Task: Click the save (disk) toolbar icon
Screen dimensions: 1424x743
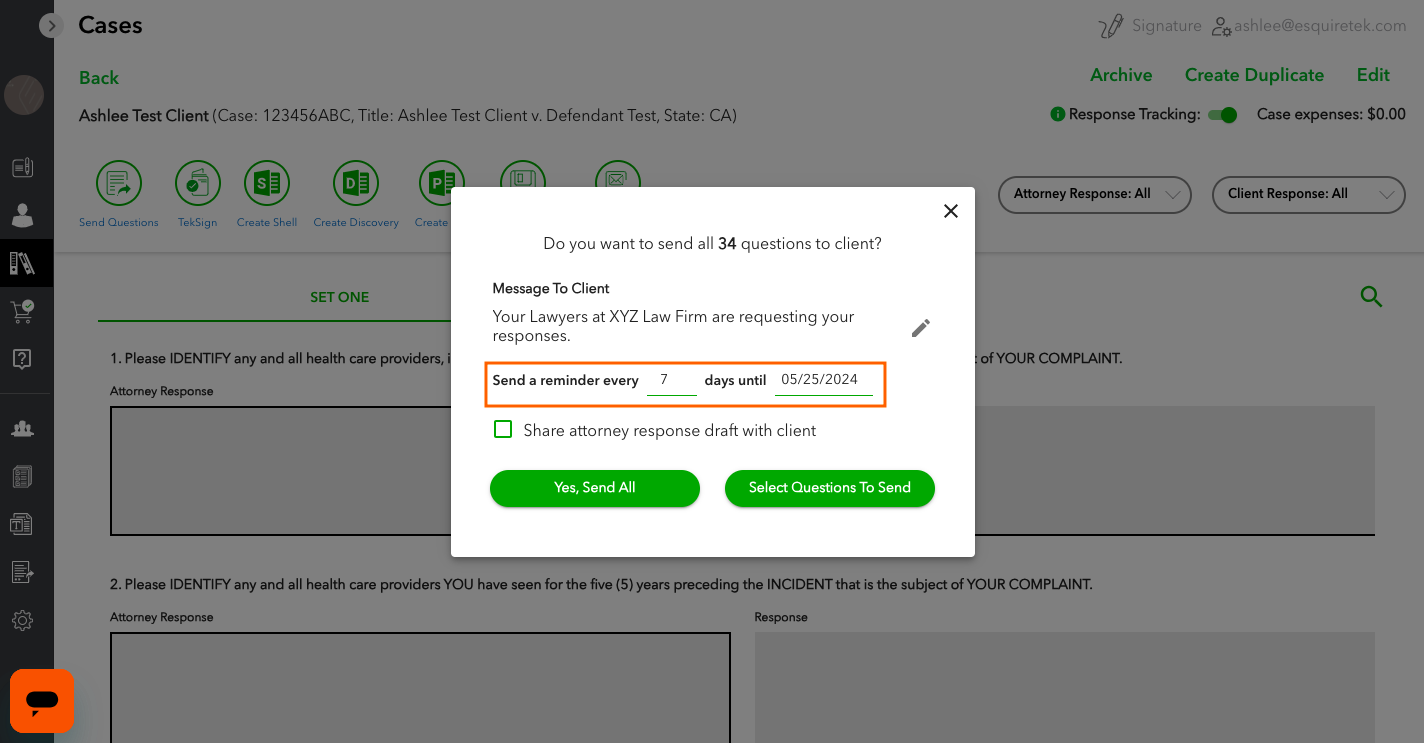Action: [522, 183]
